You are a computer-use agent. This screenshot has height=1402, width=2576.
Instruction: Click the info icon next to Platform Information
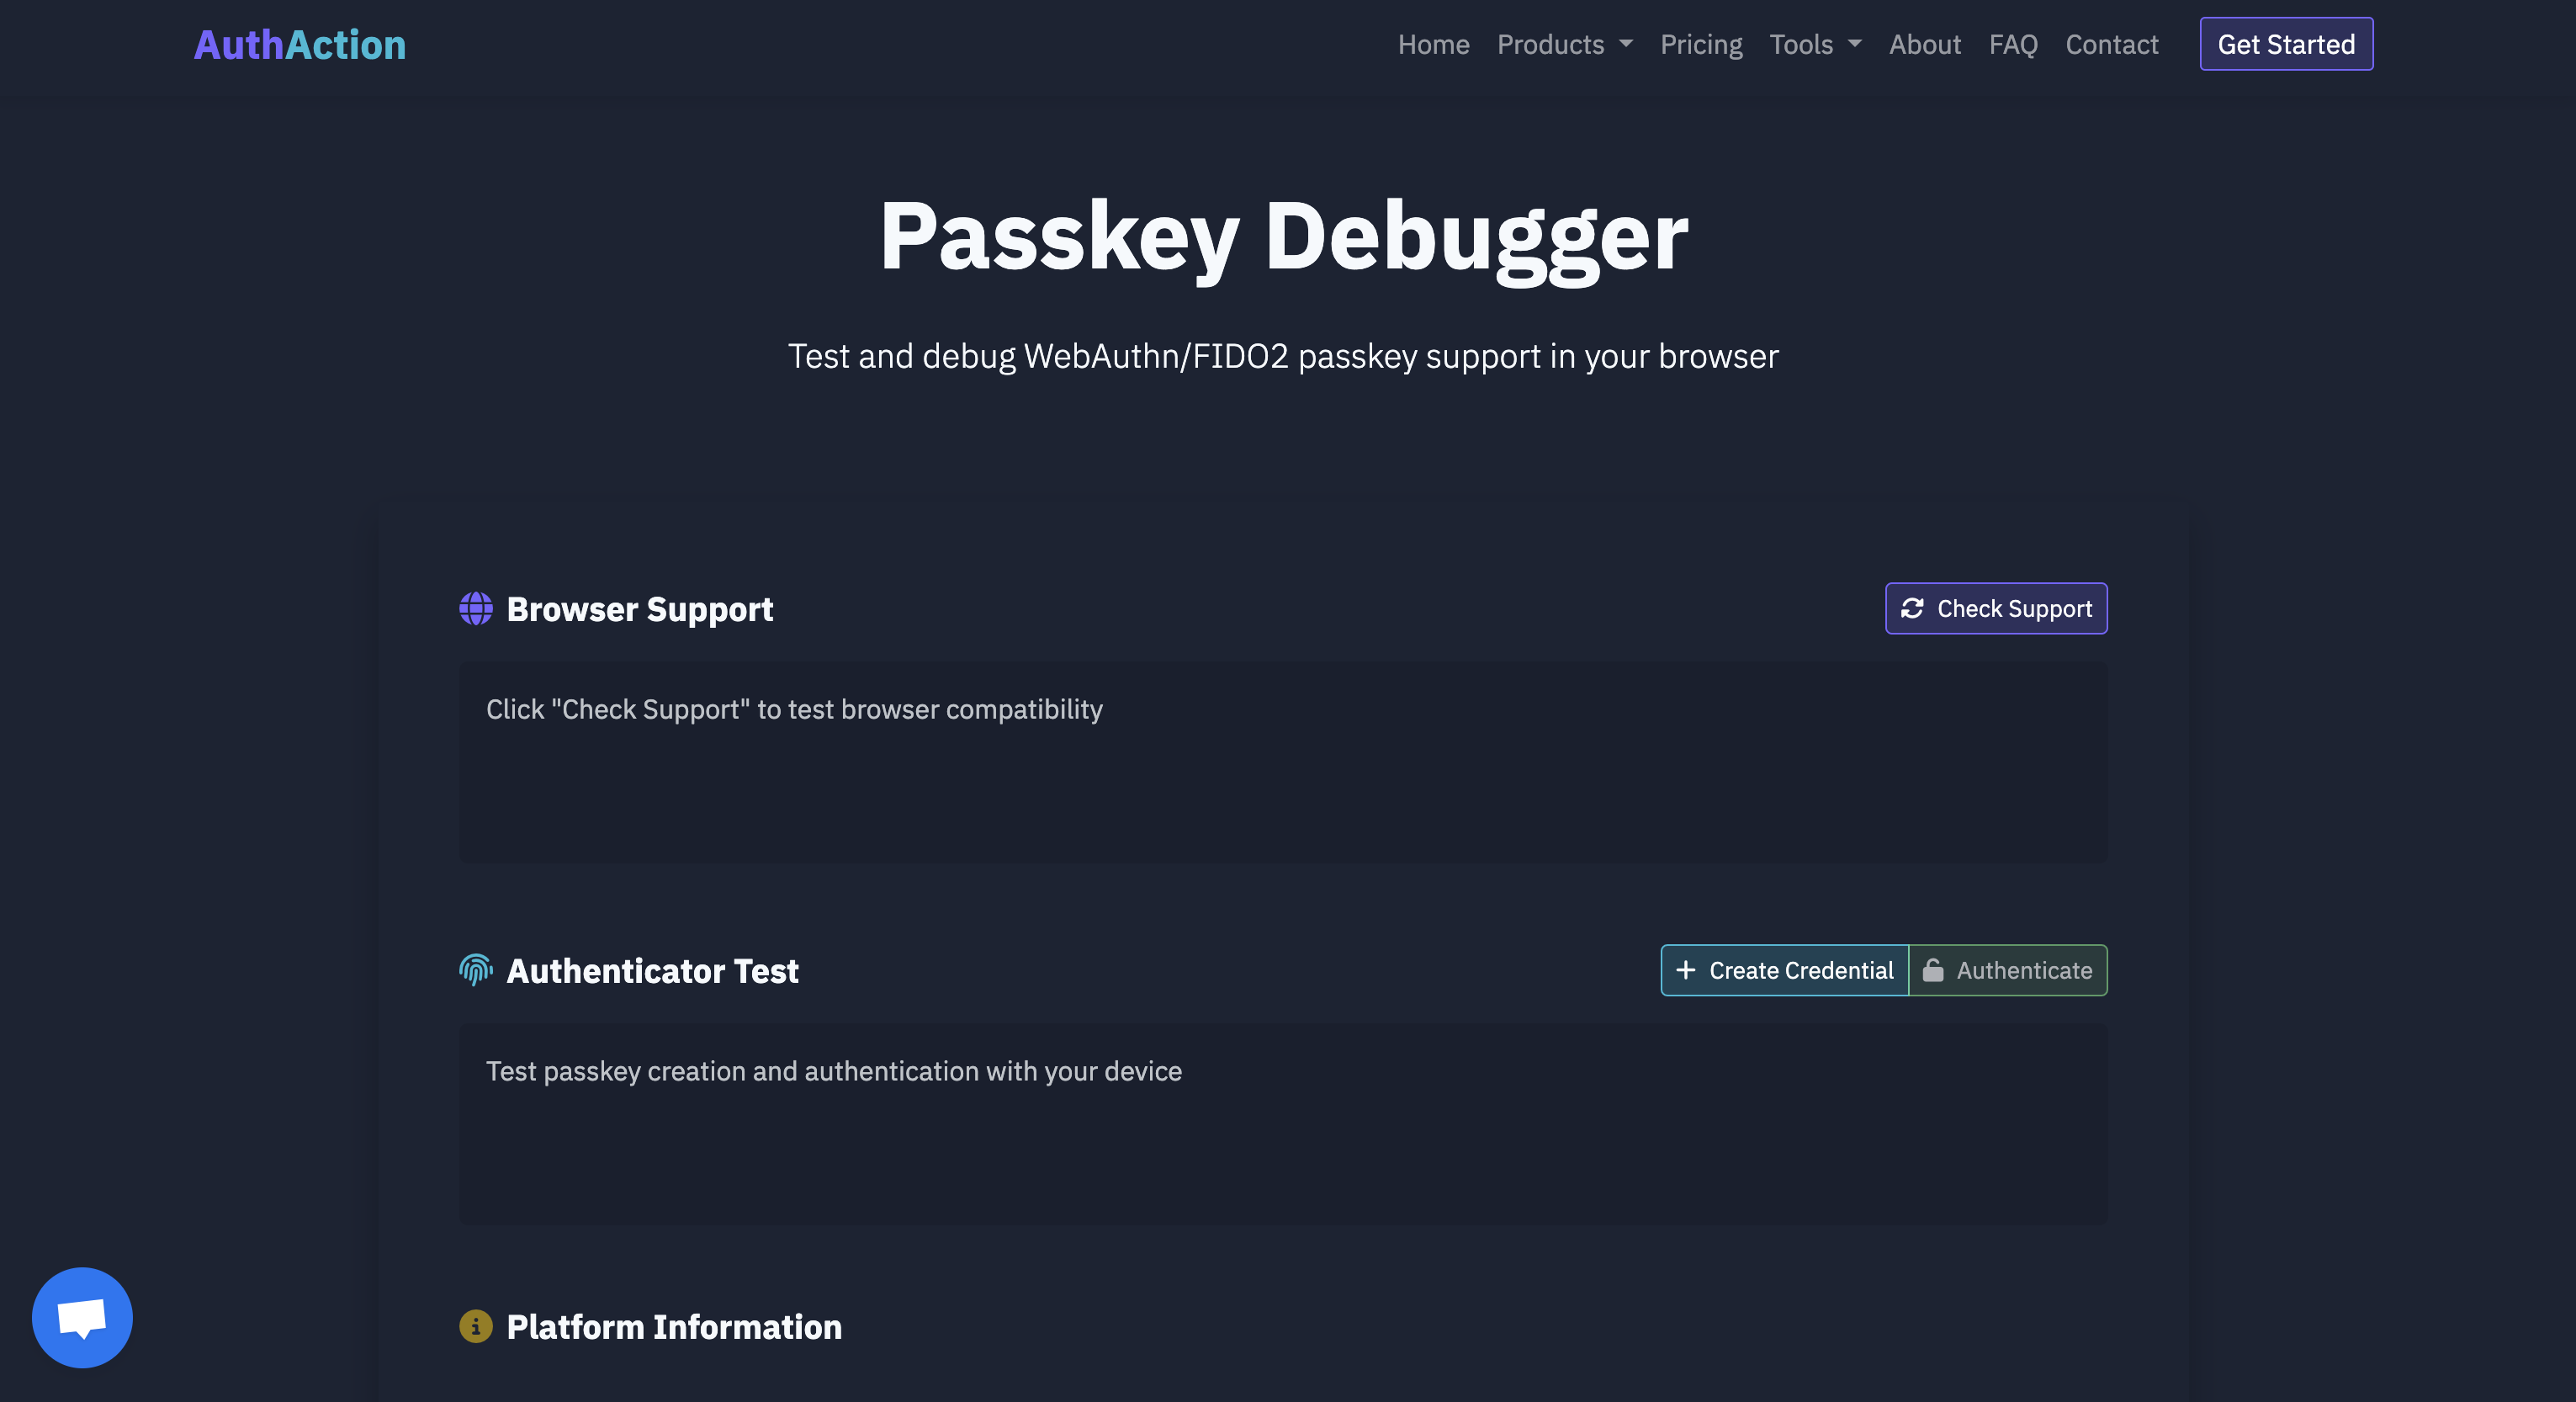pyautogui.click(x=476, y=1327)
